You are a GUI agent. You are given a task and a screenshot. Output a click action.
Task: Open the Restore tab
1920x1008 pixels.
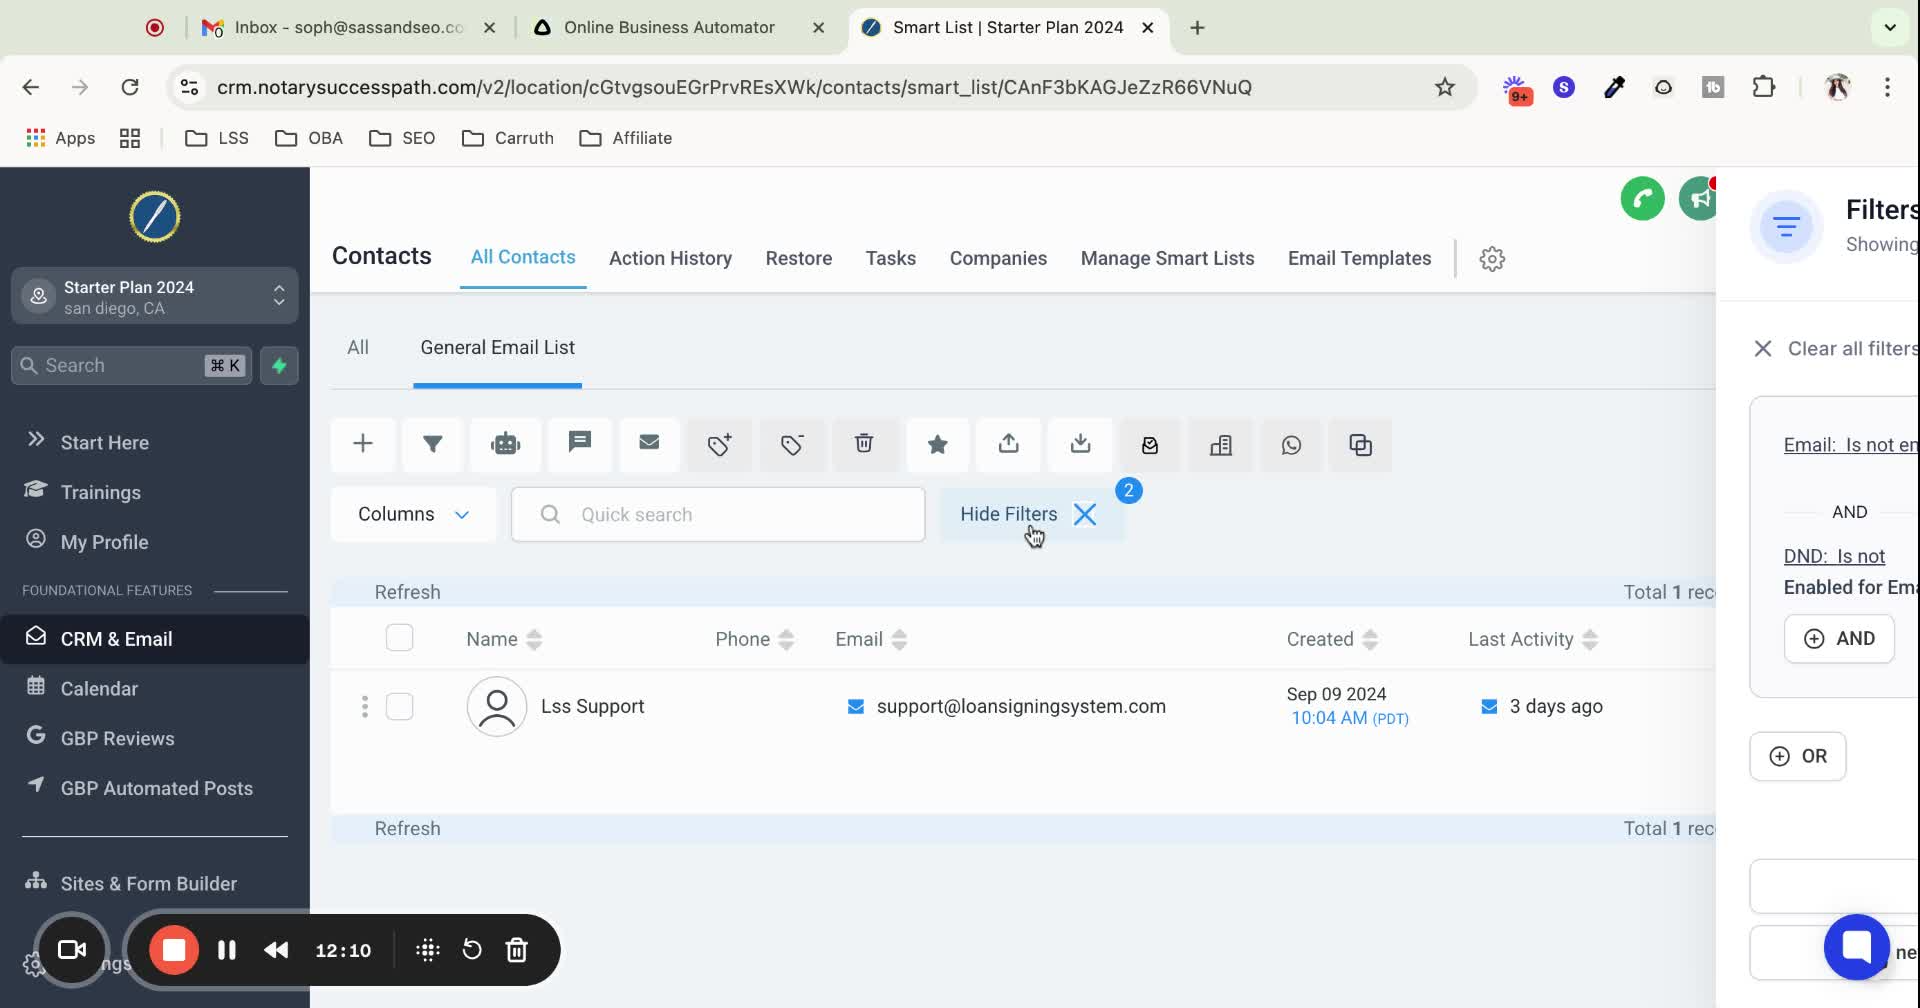[x=799, y=258]
